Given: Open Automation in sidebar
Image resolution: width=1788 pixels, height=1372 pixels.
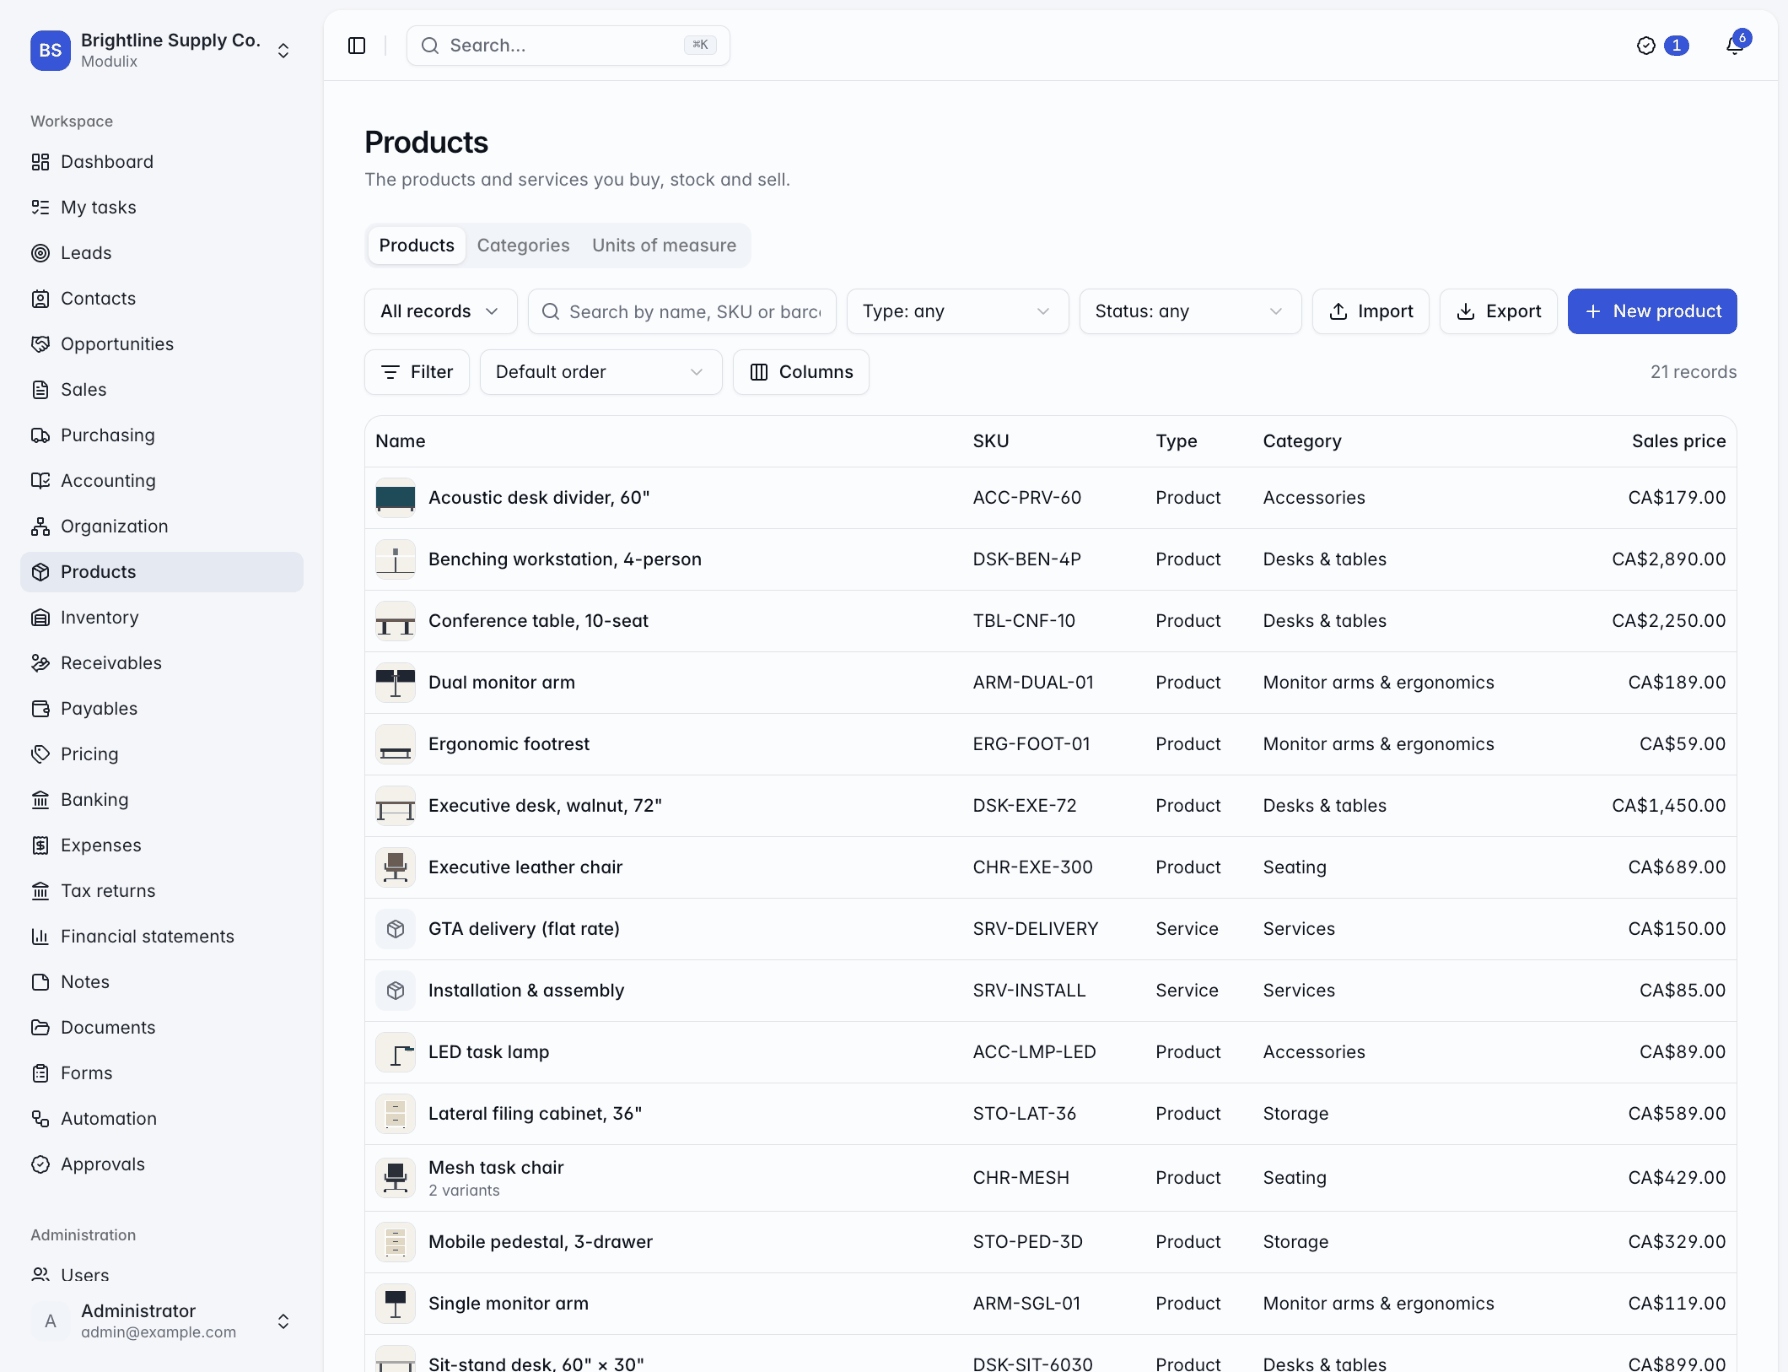Looking at the screenshot, I should point(162,1118).
